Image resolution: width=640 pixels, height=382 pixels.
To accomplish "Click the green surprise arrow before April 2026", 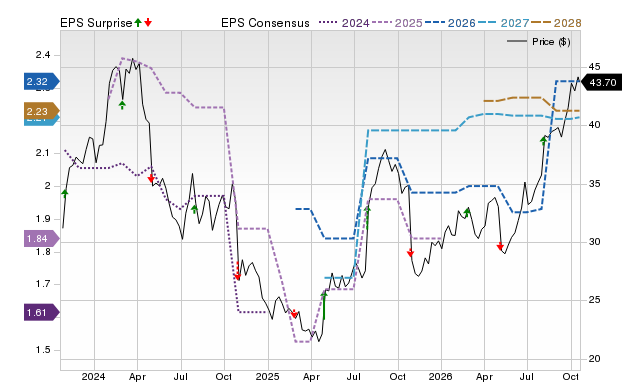I will pyautogui.click(x=467, y=212).
